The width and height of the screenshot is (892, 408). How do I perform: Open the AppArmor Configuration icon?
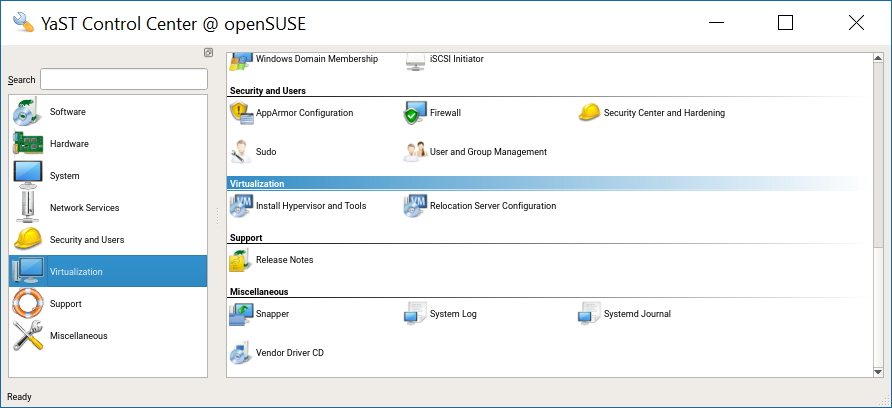coord(242,113)
